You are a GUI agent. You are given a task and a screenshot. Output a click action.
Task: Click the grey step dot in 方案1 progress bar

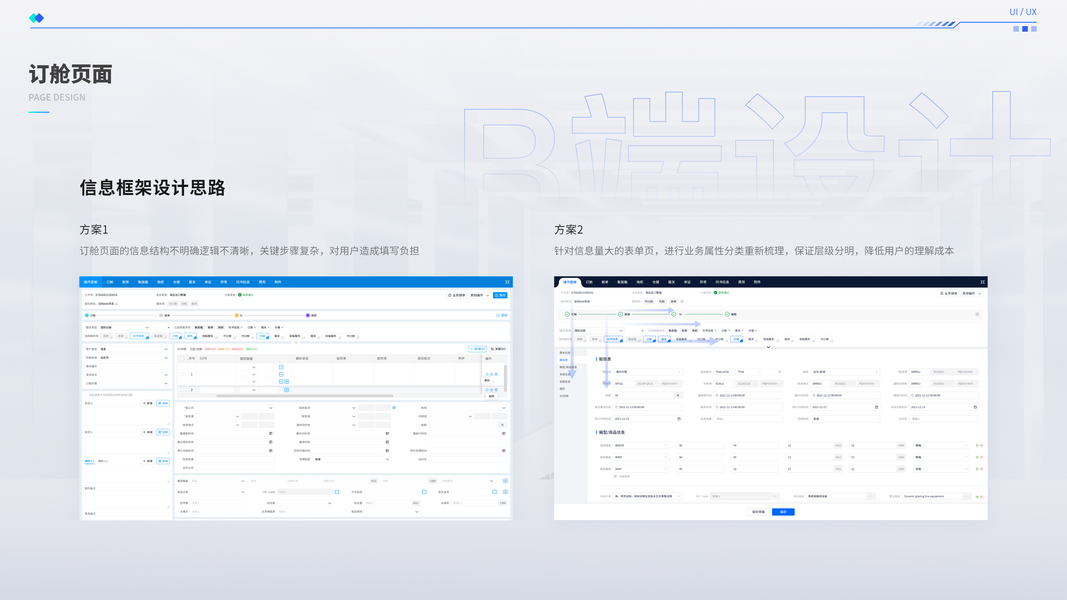[x=161, y=316]
